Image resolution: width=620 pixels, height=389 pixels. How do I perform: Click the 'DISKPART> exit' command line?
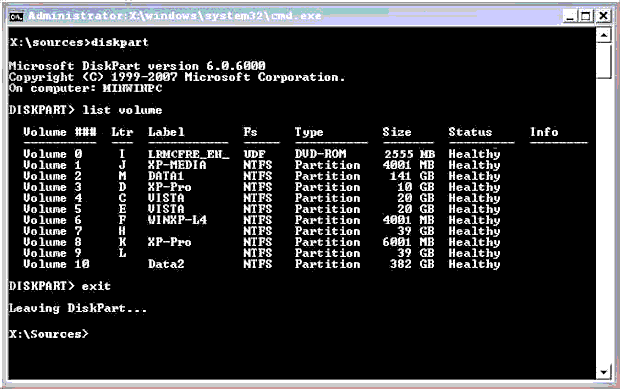pyautogui.click(x=60, y=286)
